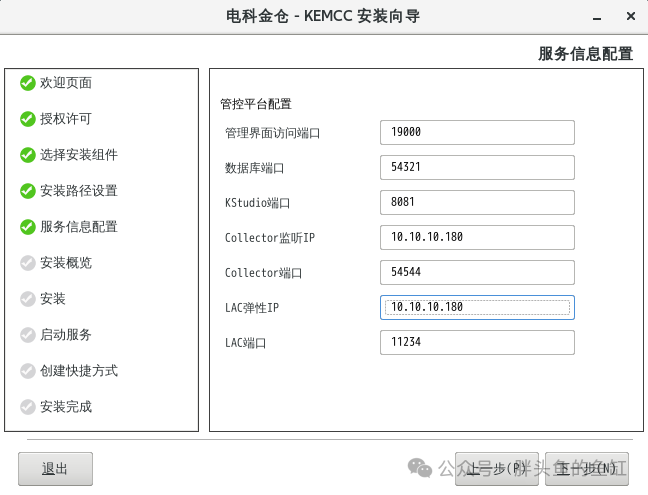Select the 服务信息配置 sidebar step label

[79, 227]
